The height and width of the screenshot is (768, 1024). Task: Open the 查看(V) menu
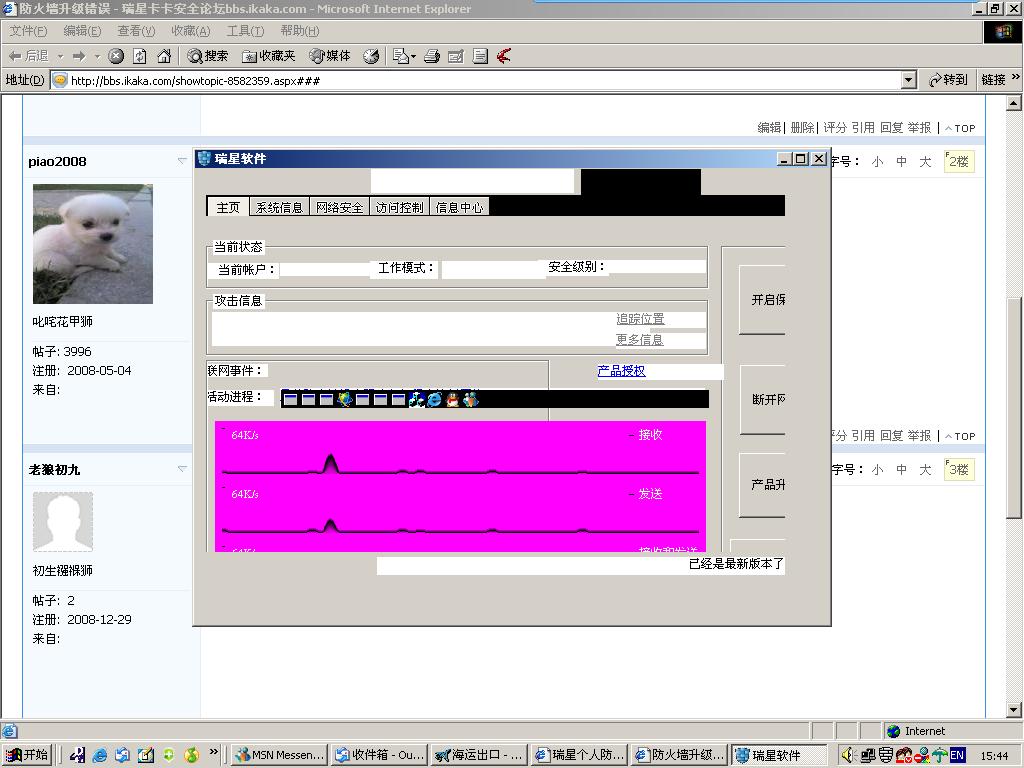click(136, 31)
